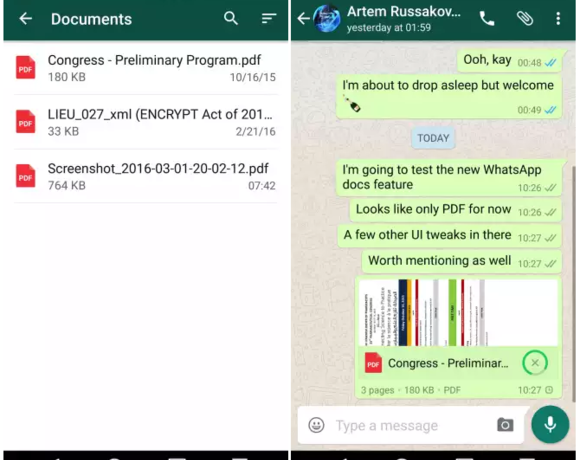Tap 'Congress - Preliminar...' document name in chat
The height and width of the screenshot is (460, 580).
click(448, 363)
